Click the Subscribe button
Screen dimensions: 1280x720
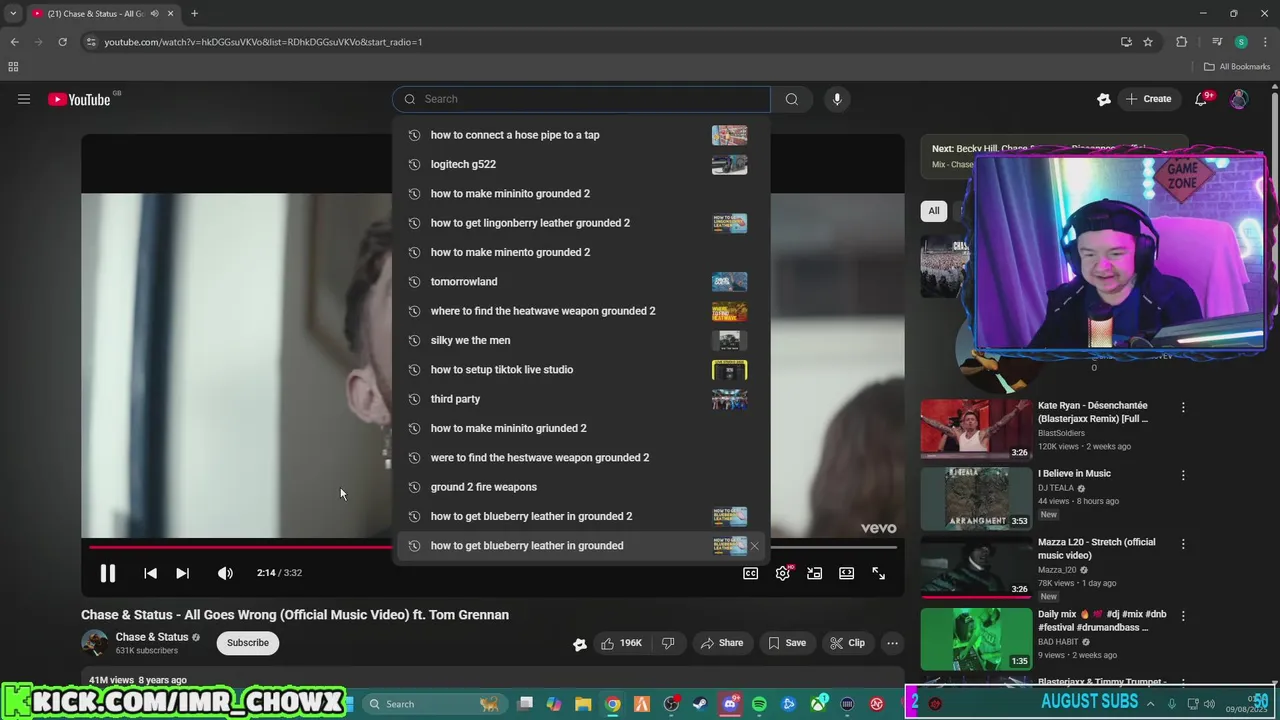click(x=247, y=643)
